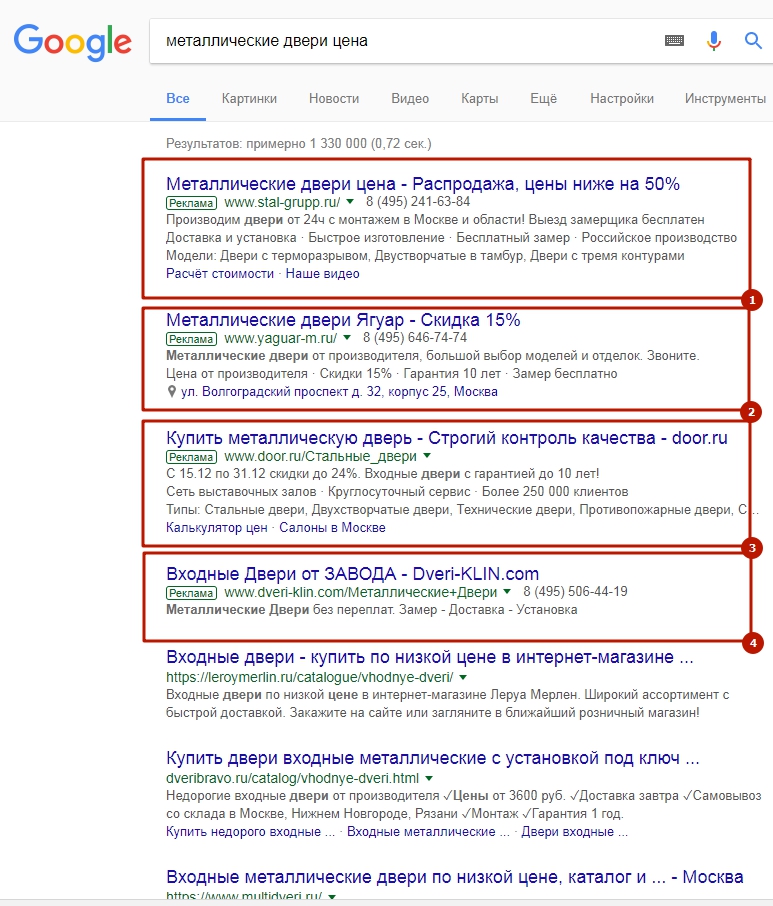This screenshot has height=906, width=773.
Task: Click 'Результатов: примерно 1 330 000' stats text
Action: (x=299, y=143)
